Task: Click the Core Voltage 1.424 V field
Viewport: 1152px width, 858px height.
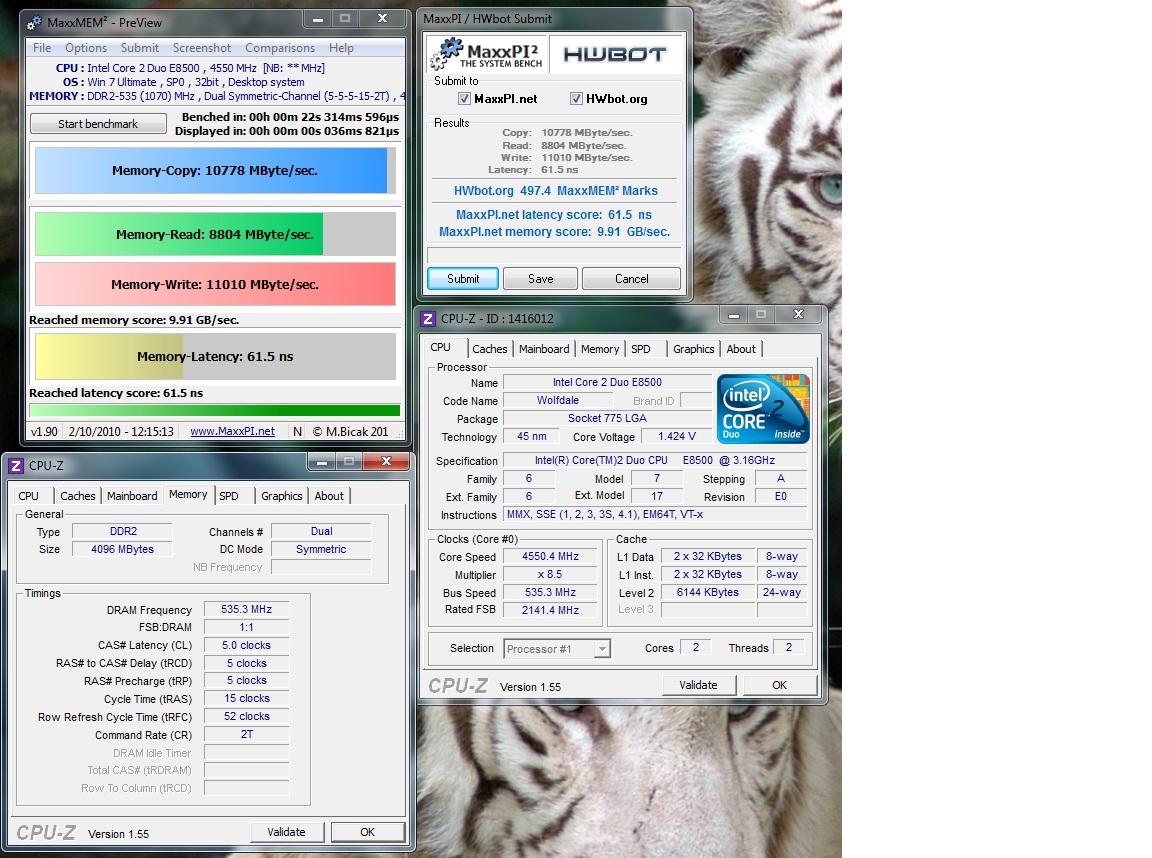Action: click(x=677, y=436)
